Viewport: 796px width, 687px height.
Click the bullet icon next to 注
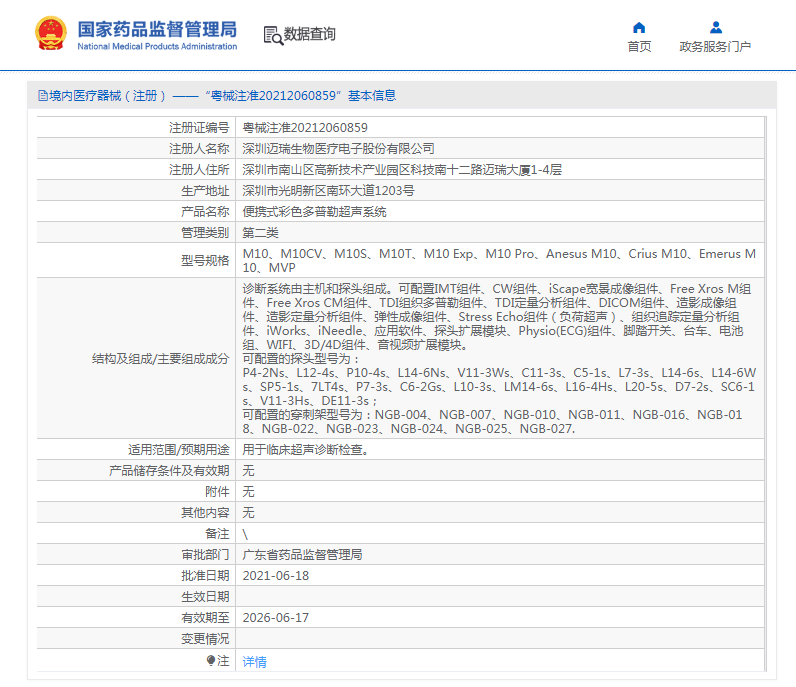point(211,660)
